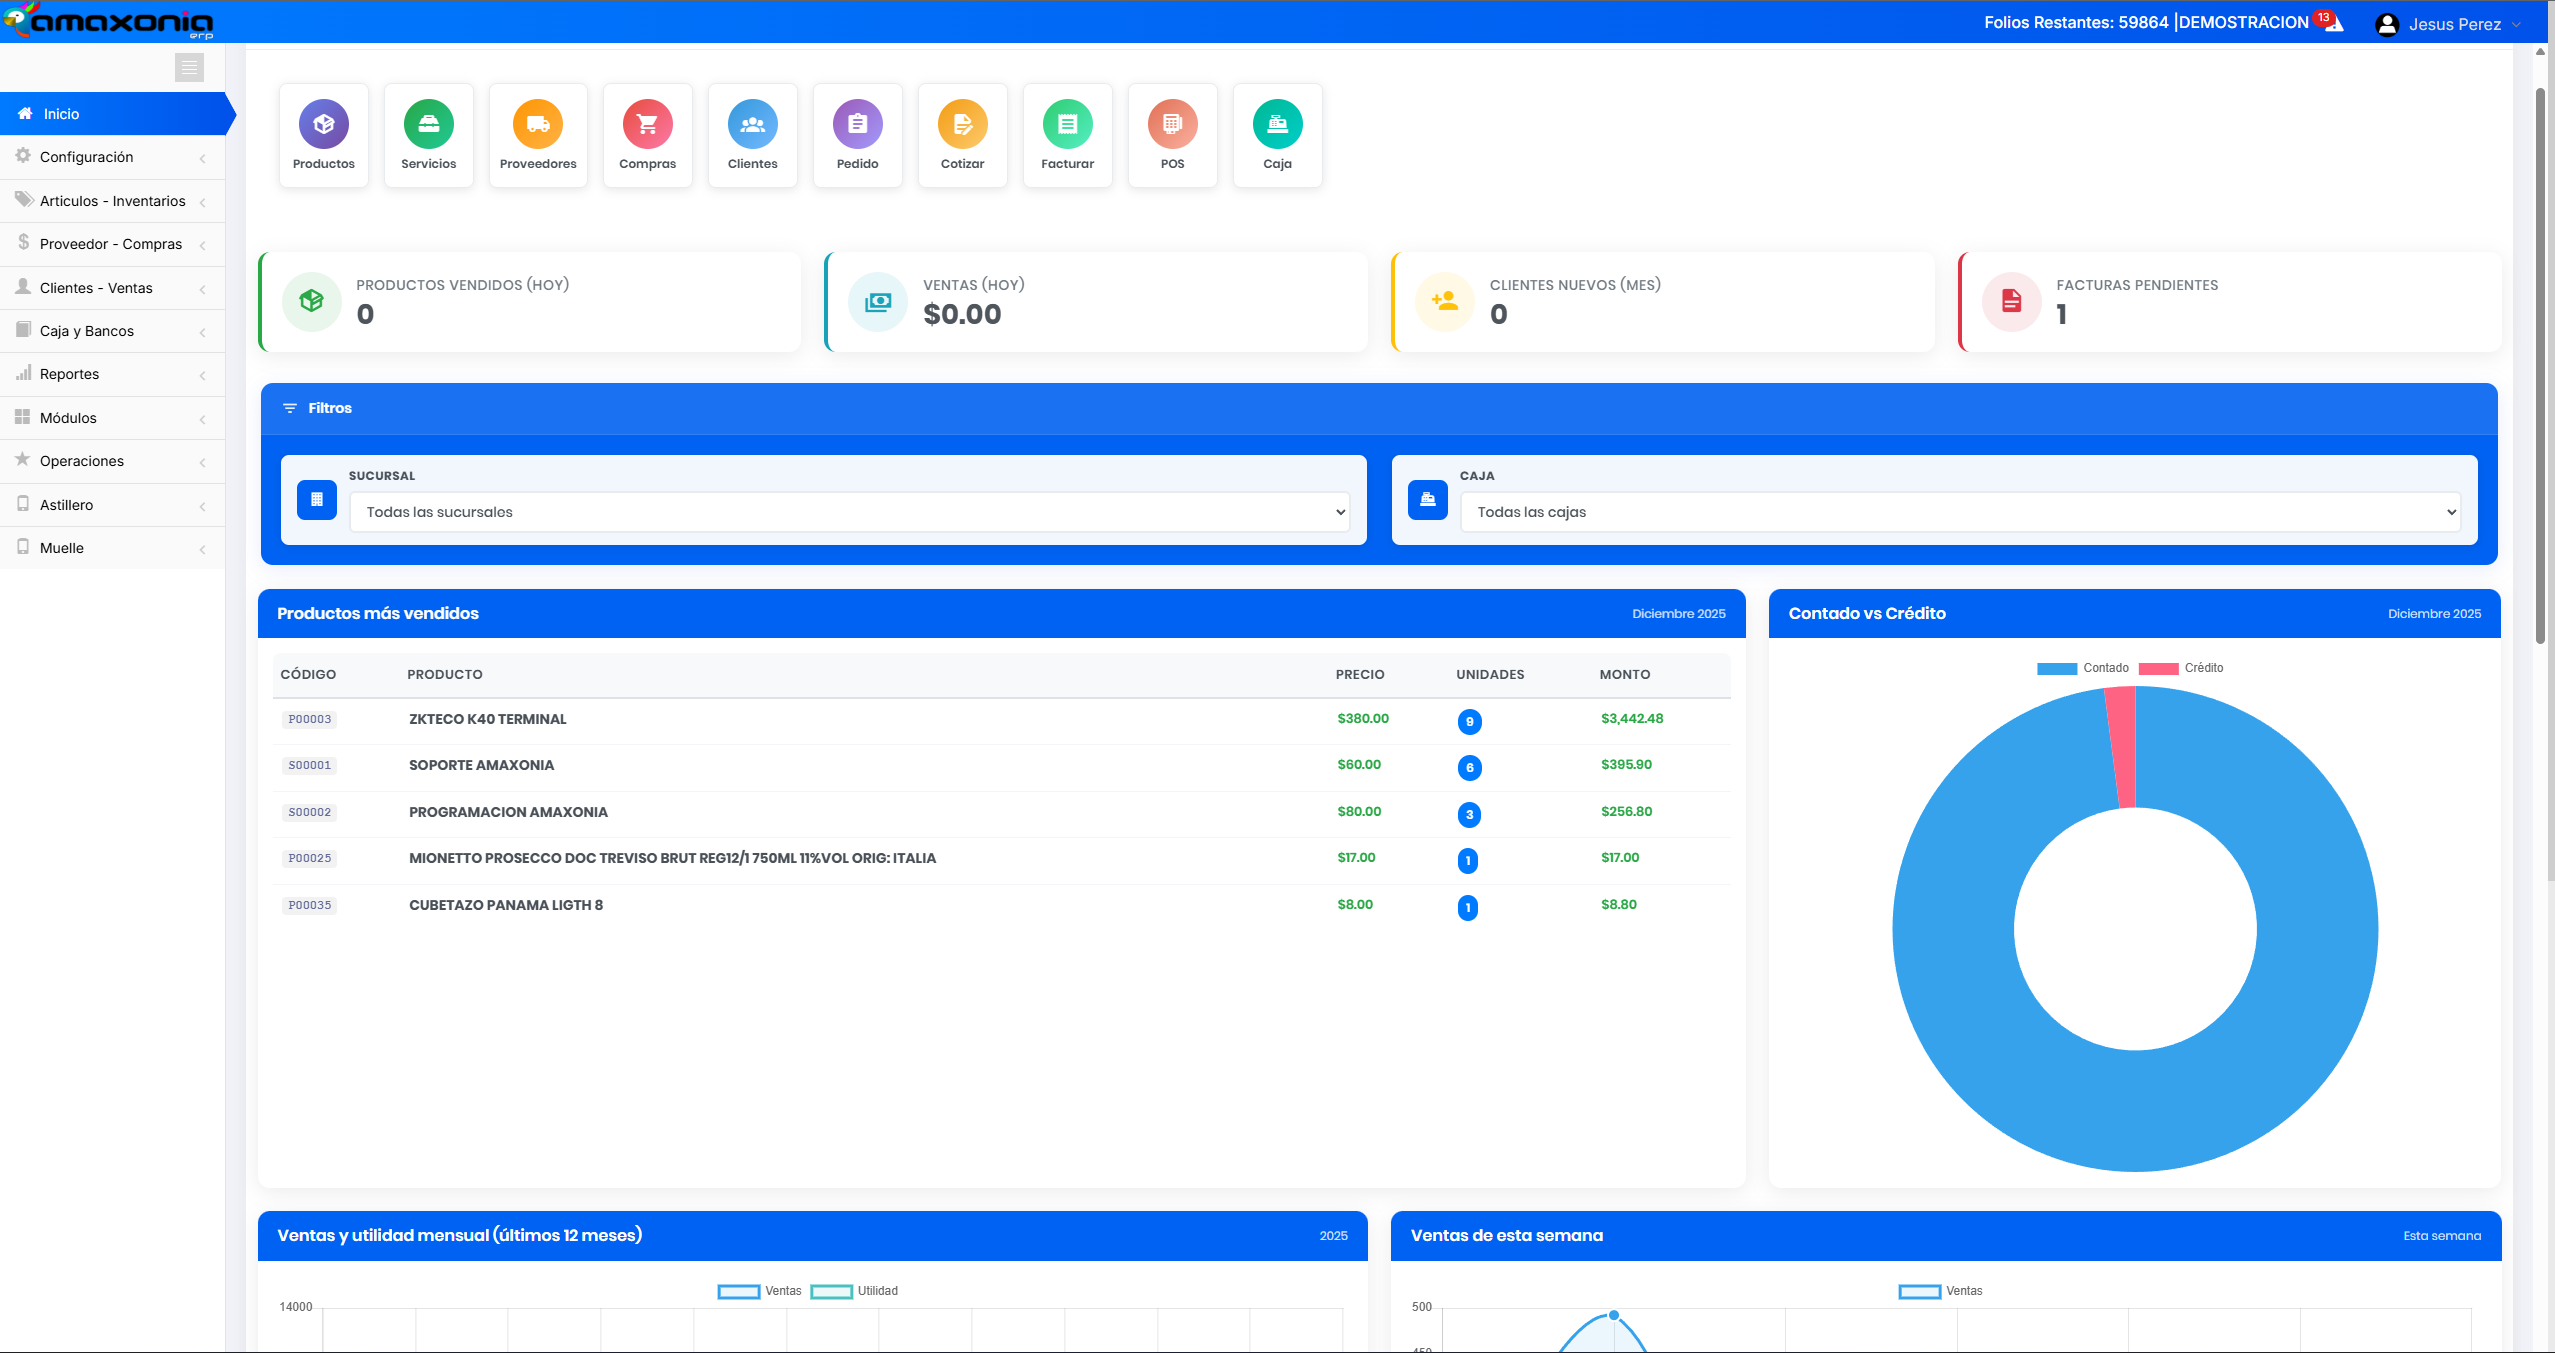Viewport: 2555px width, 1353px height.
Task: Open the POS terminal icon
Action: coord(1171,125)
